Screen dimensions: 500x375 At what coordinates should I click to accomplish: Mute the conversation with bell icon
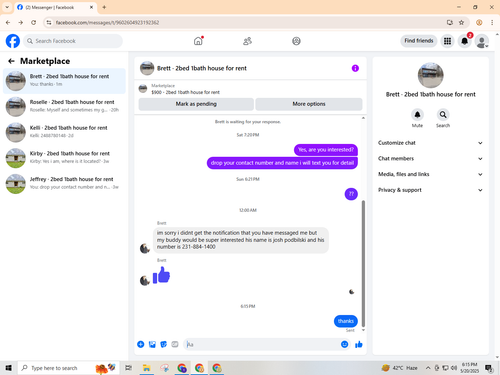pyautogui.click(x=417, y=115)
